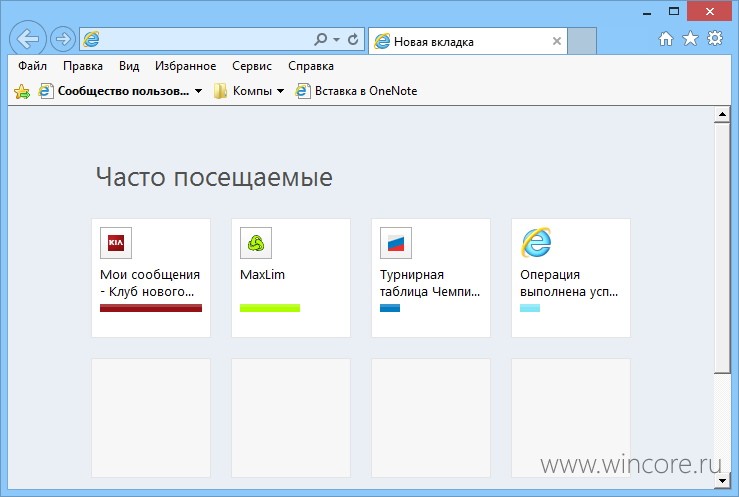Click the light blue bar on Операция tile
The height and width of the screenshot is (497, 739).
(x=530, y=308)
